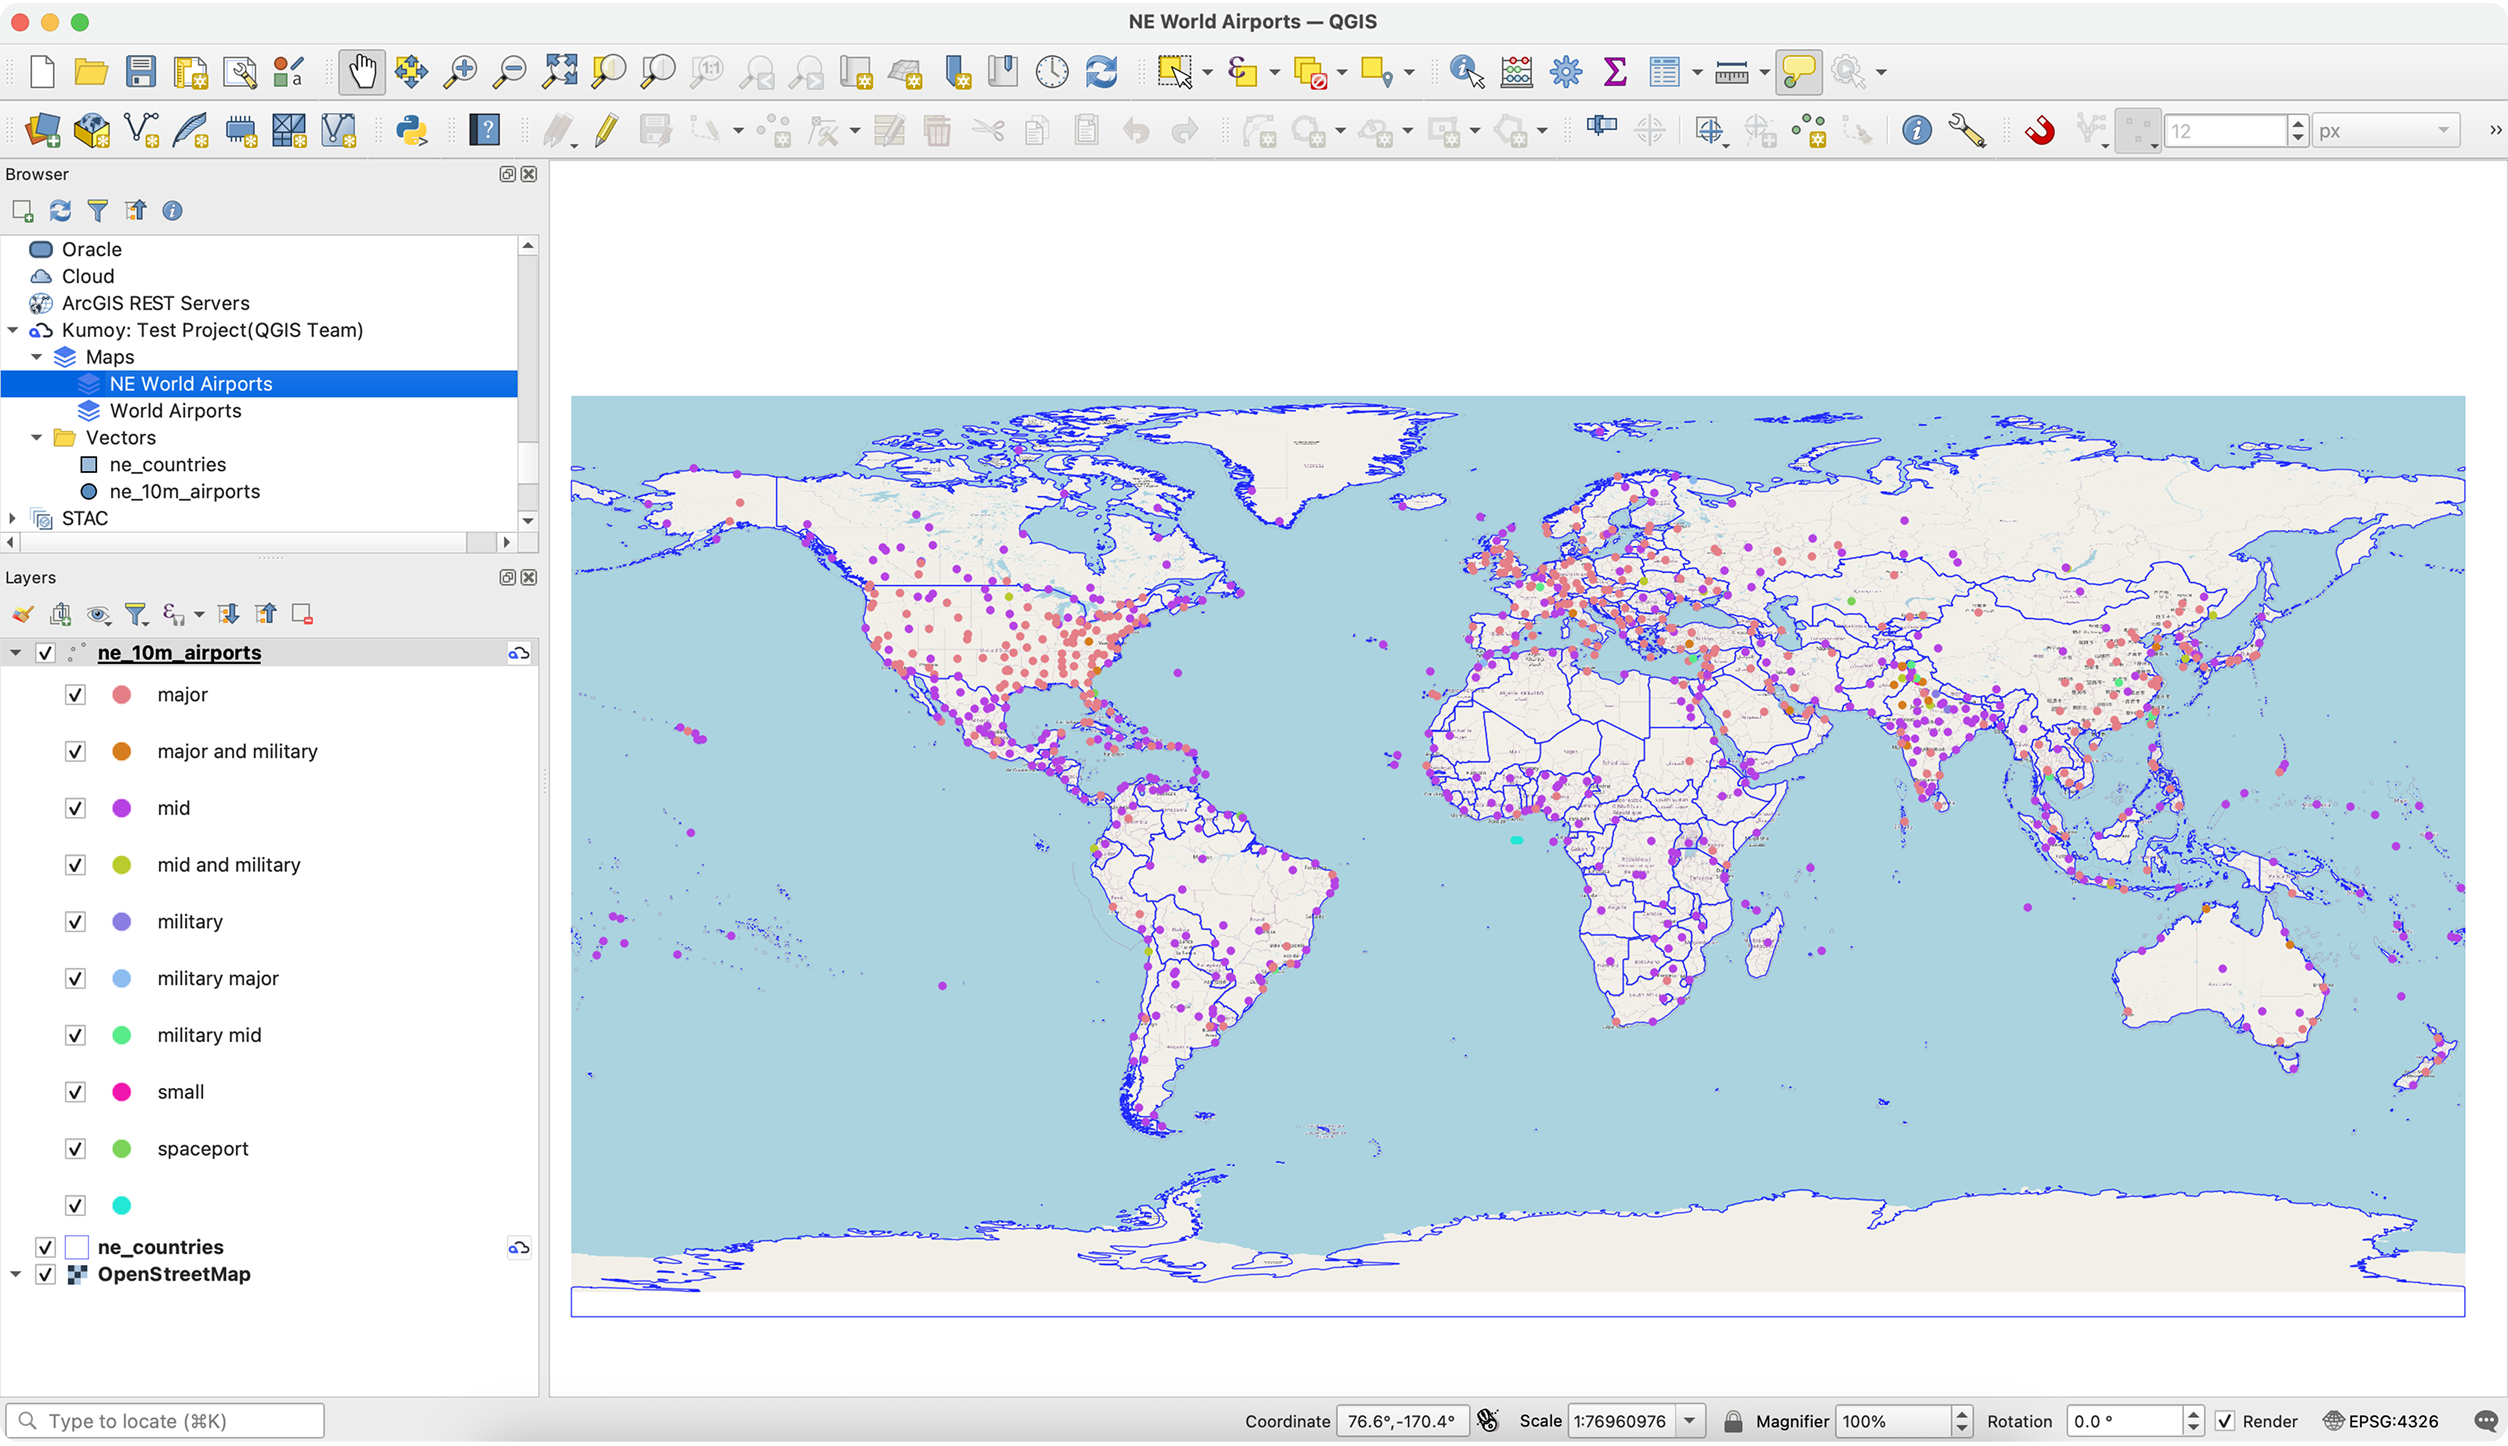Open the measure line tool
This screenshot has width=2508, height=1446.
click(1734, 71)
